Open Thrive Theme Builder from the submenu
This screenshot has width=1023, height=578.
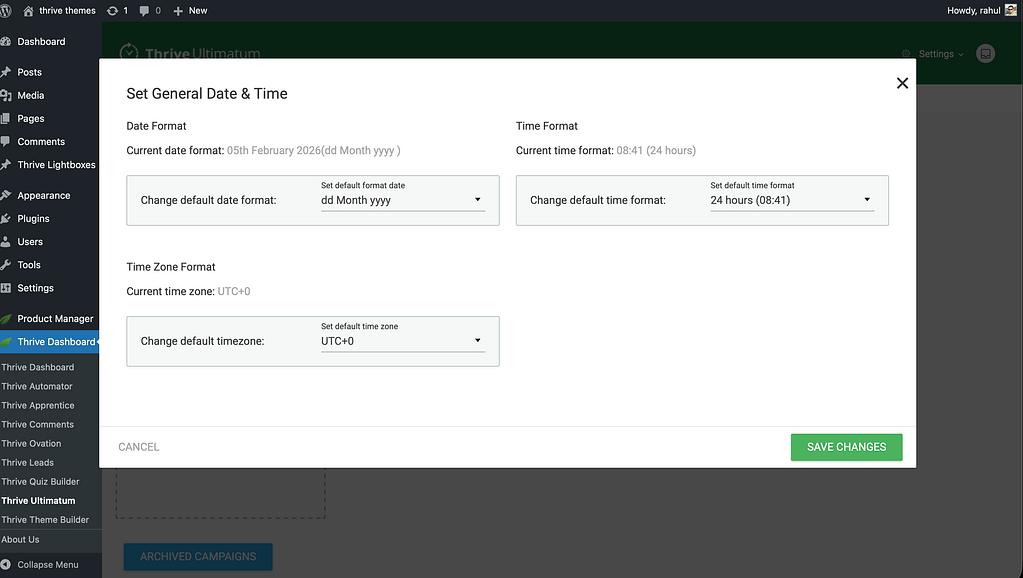point(45,519)
